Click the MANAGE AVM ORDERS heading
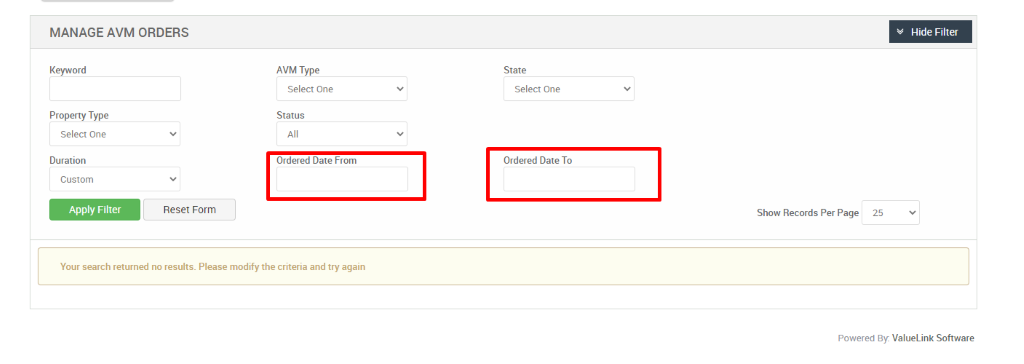Viewport: 1024px width, 364px height. 120,33
